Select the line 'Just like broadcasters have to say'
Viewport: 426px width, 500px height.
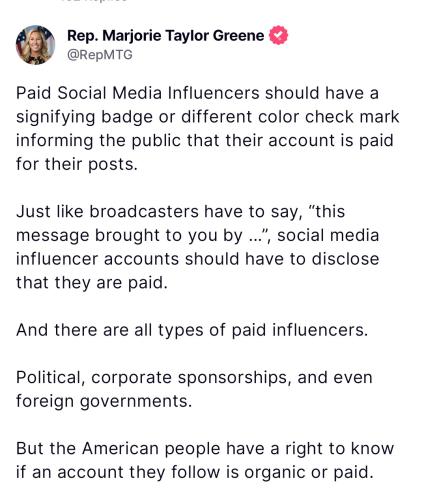tap(180, 212)
